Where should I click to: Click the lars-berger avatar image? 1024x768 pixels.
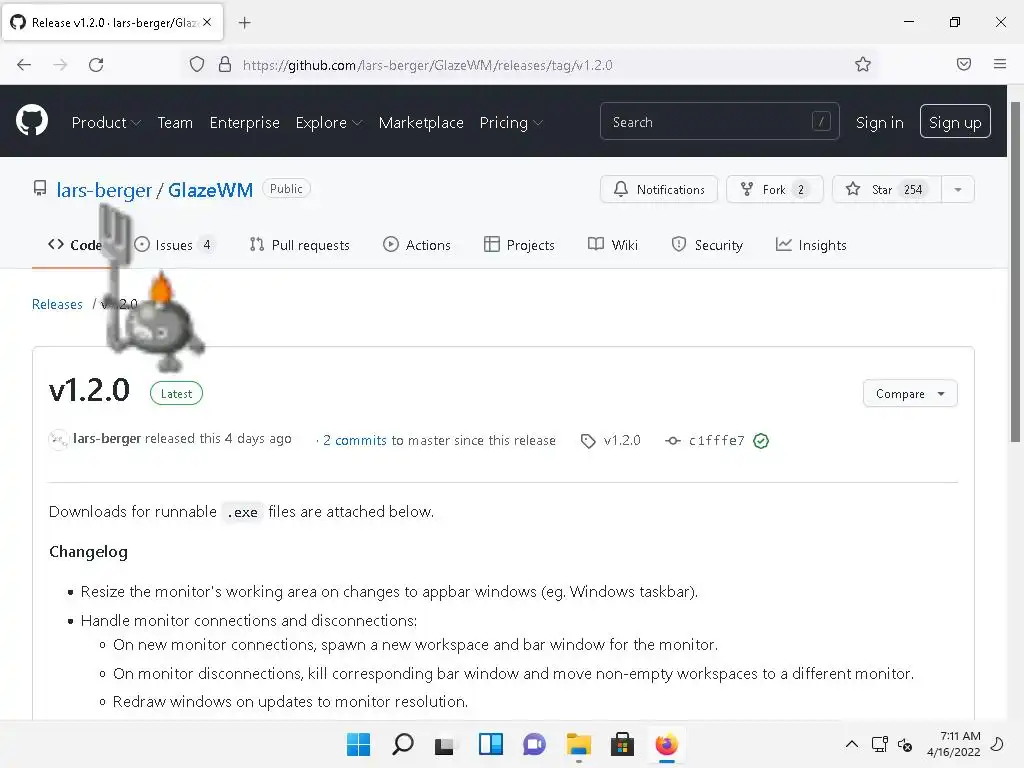tap(58, 440)
